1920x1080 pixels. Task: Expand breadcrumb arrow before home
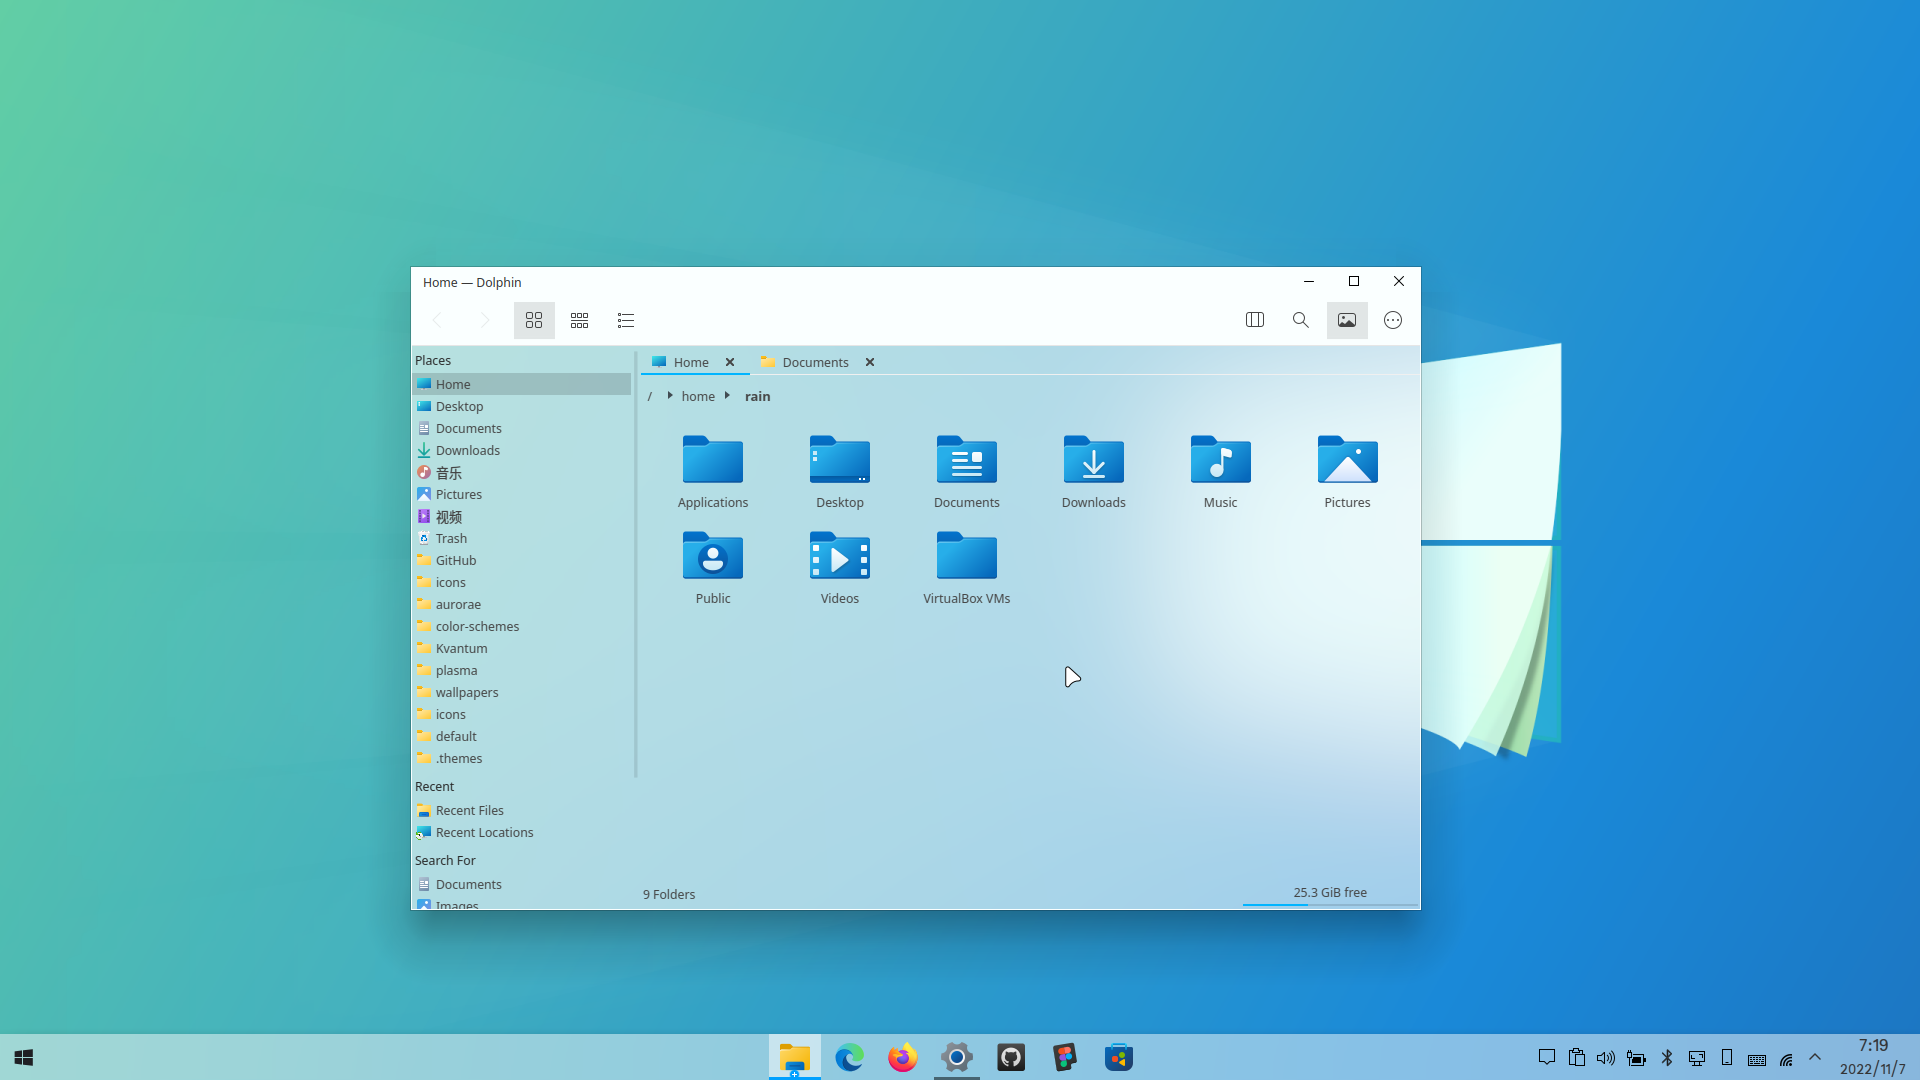click(669, 396)
